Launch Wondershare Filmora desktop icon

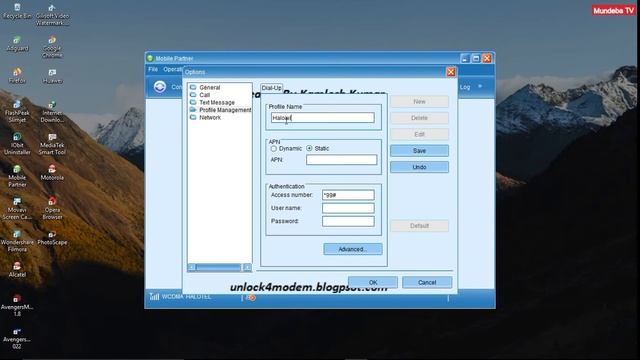coord(17,240)
